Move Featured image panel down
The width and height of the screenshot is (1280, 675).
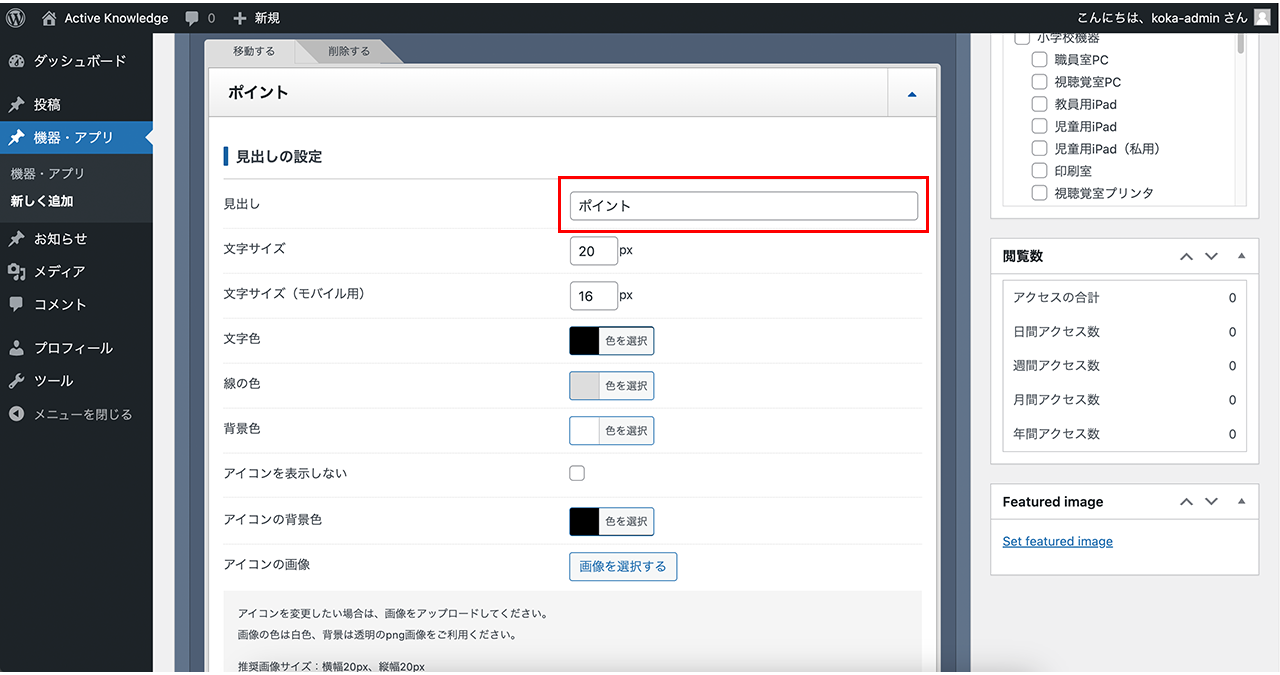1211,502
